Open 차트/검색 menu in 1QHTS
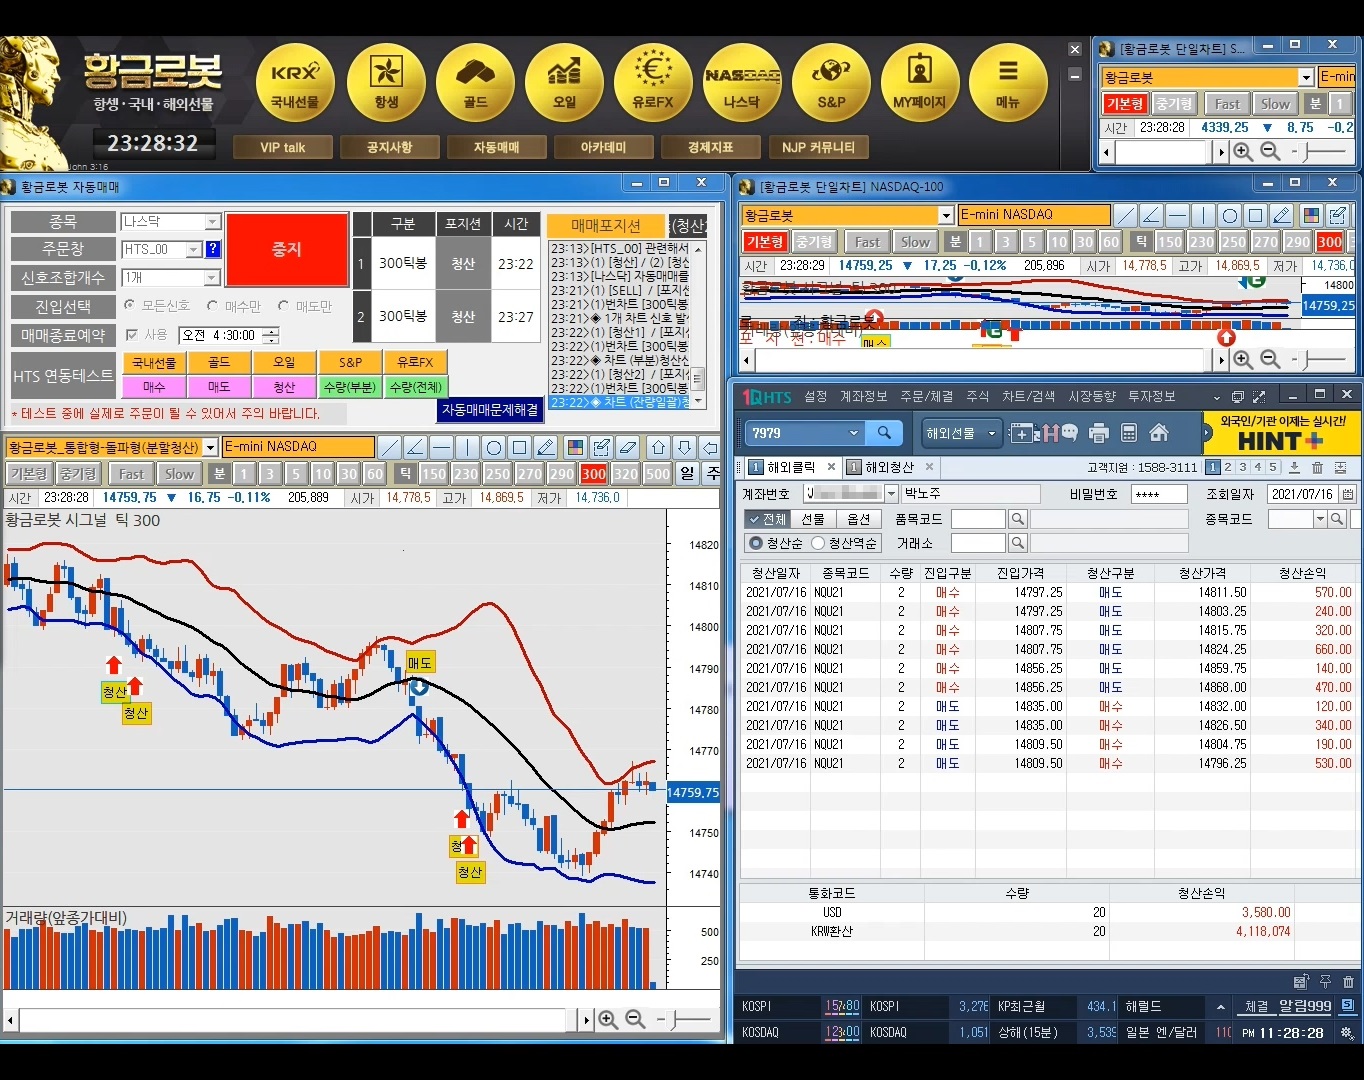The image size is (1364, 1080). [1029, 396]
